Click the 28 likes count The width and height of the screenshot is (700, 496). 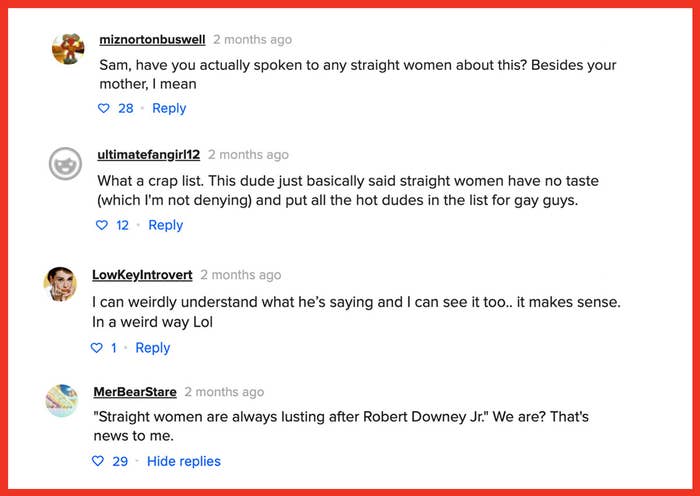pos(126,108)
